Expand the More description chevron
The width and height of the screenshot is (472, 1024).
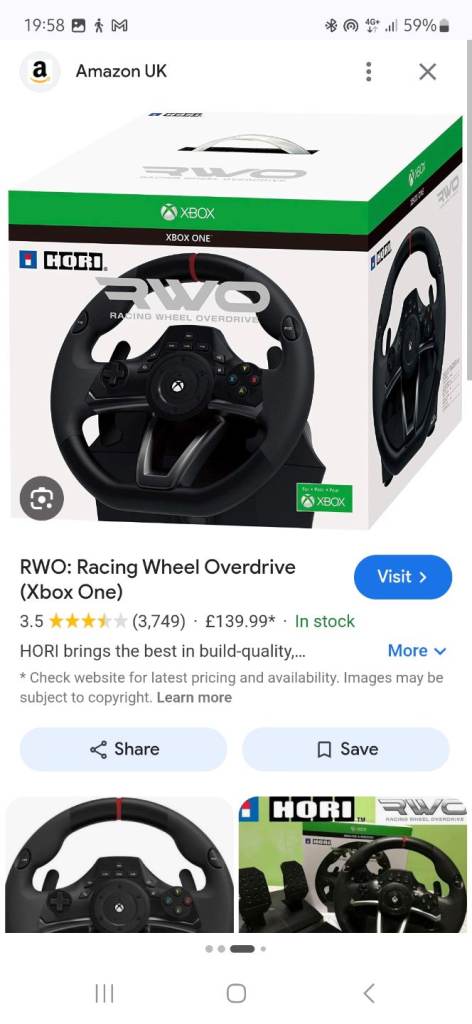pyautogui.click(x=417, y=651)
